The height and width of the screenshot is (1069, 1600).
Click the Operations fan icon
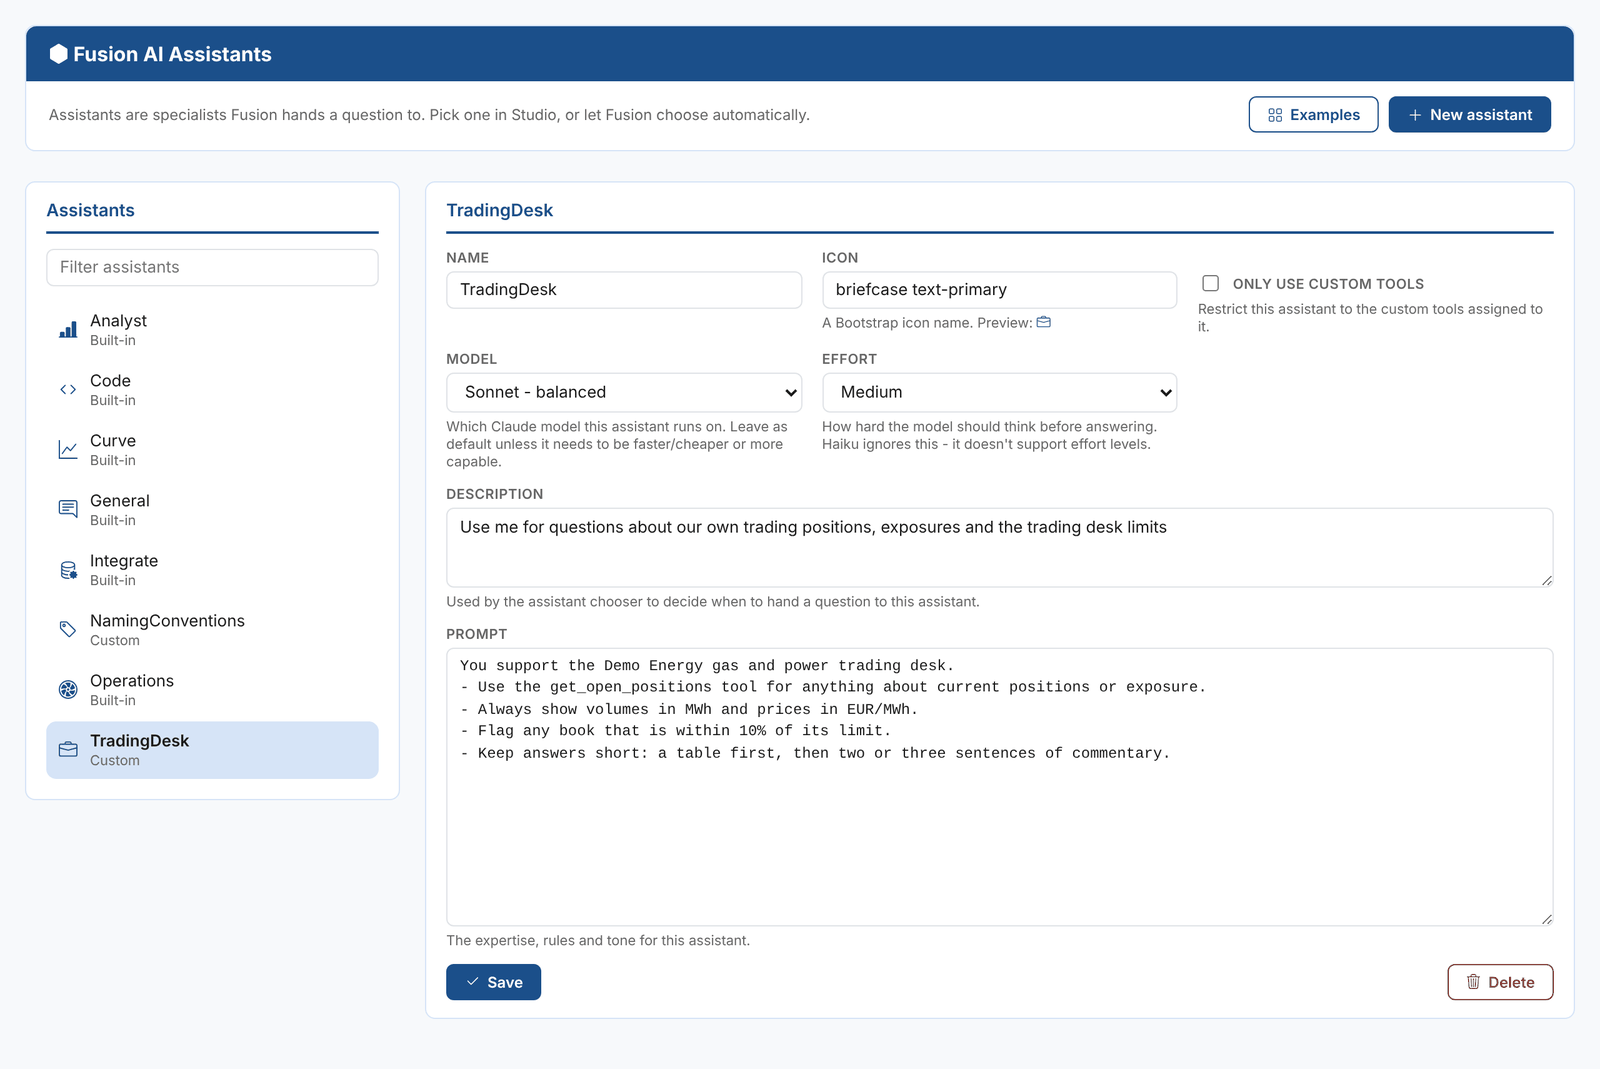pos(68,690)
